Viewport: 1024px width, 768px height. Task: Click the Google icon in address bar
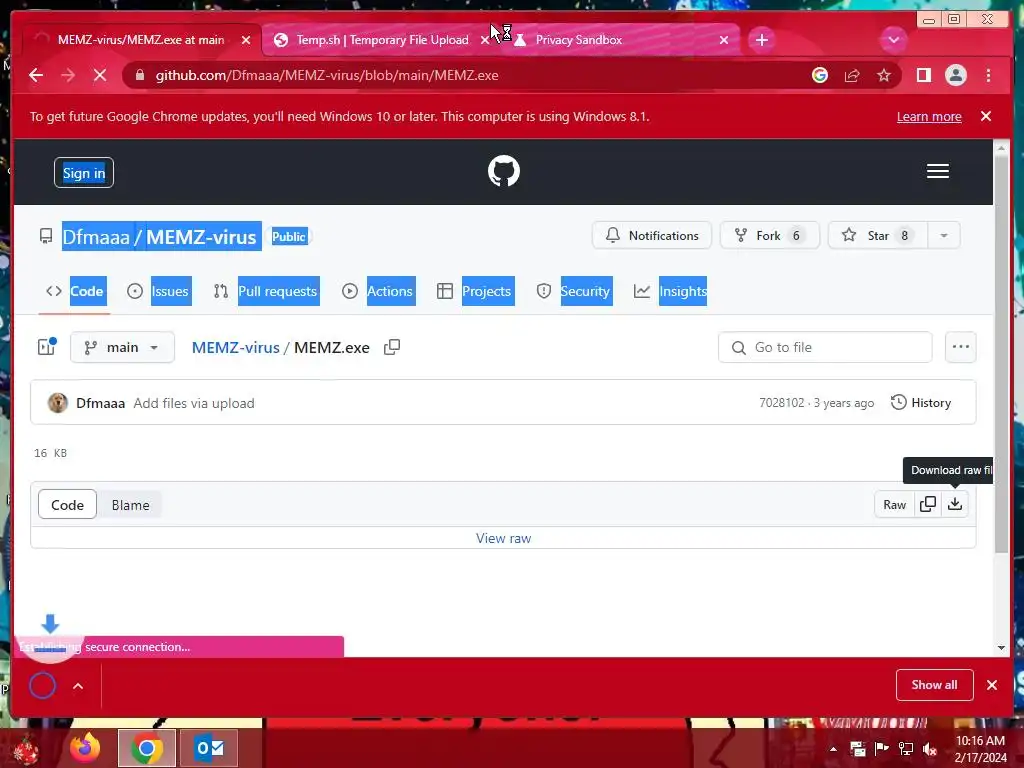820,76
